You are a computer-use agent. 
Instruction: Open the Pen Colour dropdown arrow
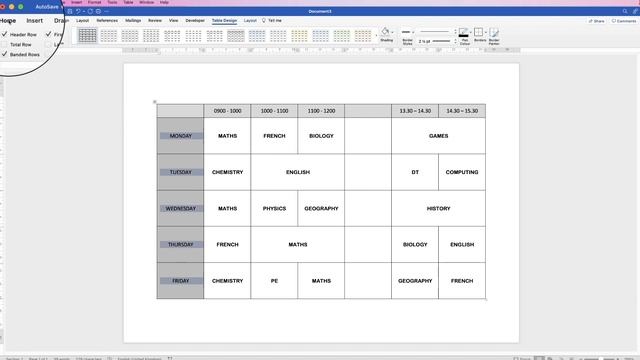[x=471, y=32]
